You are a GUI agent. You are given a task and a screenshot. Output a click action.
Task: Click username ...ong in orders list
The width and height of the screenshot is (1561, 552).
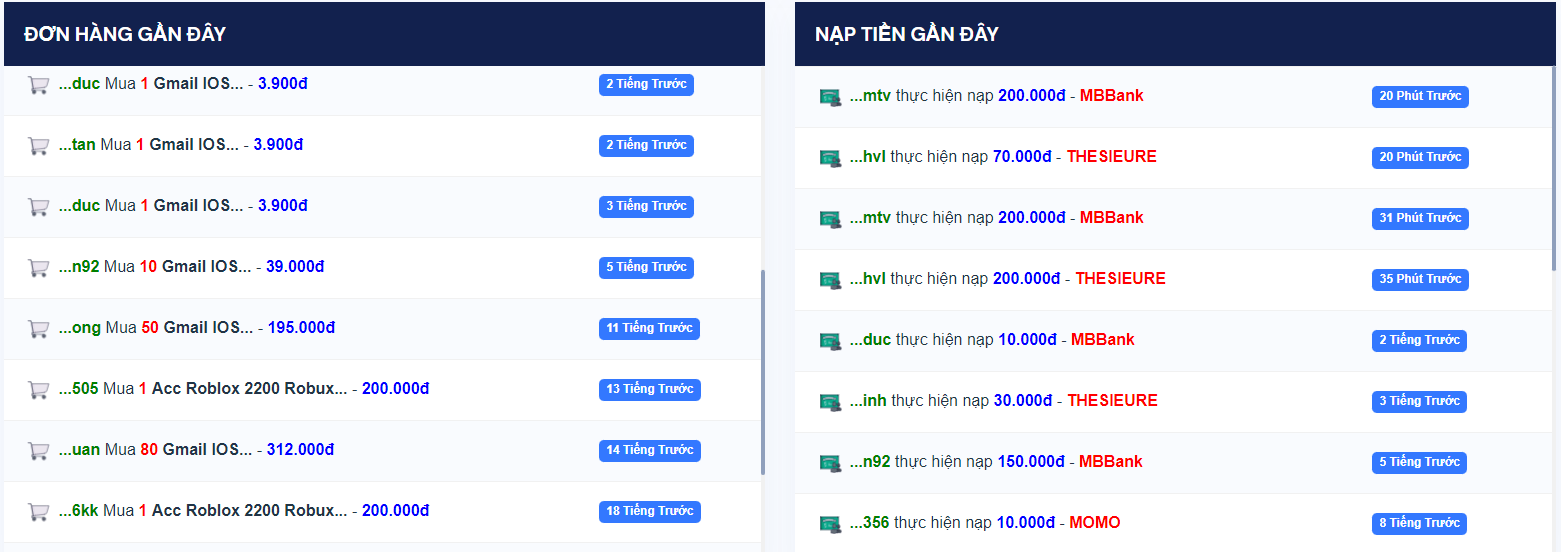tap(80, 328)
